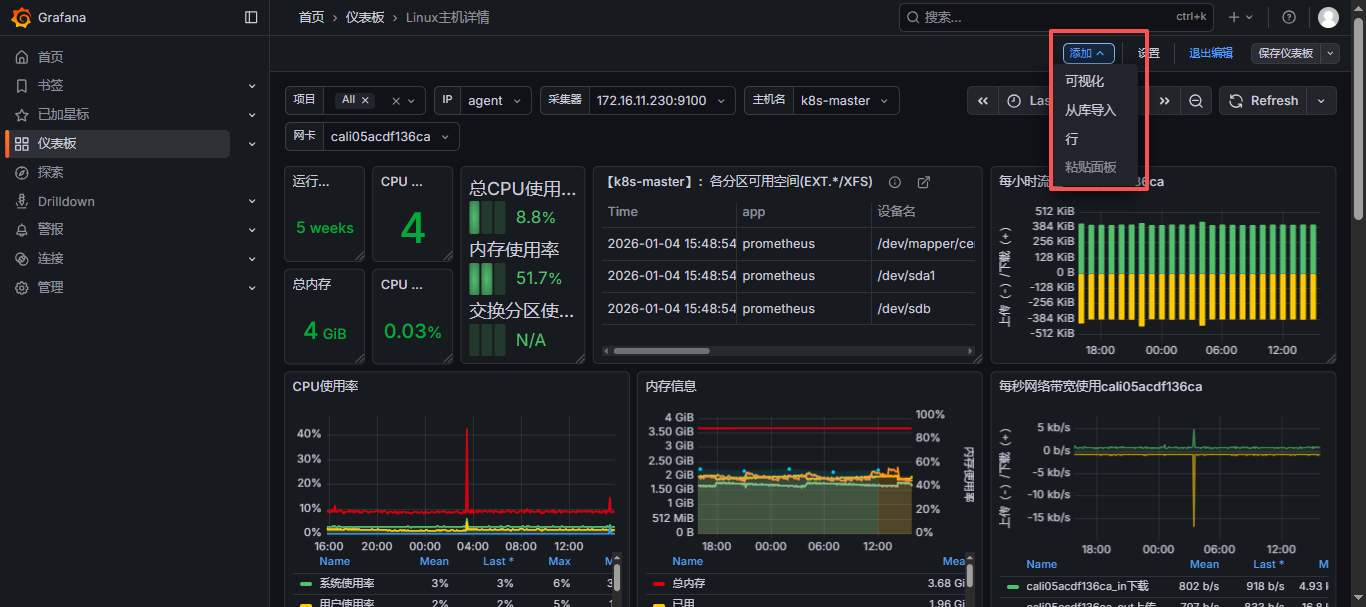This screenshot has height=607, width=1366.
Task: Expand the 管理 sidebar section
Action: click(x=252, y=287)
